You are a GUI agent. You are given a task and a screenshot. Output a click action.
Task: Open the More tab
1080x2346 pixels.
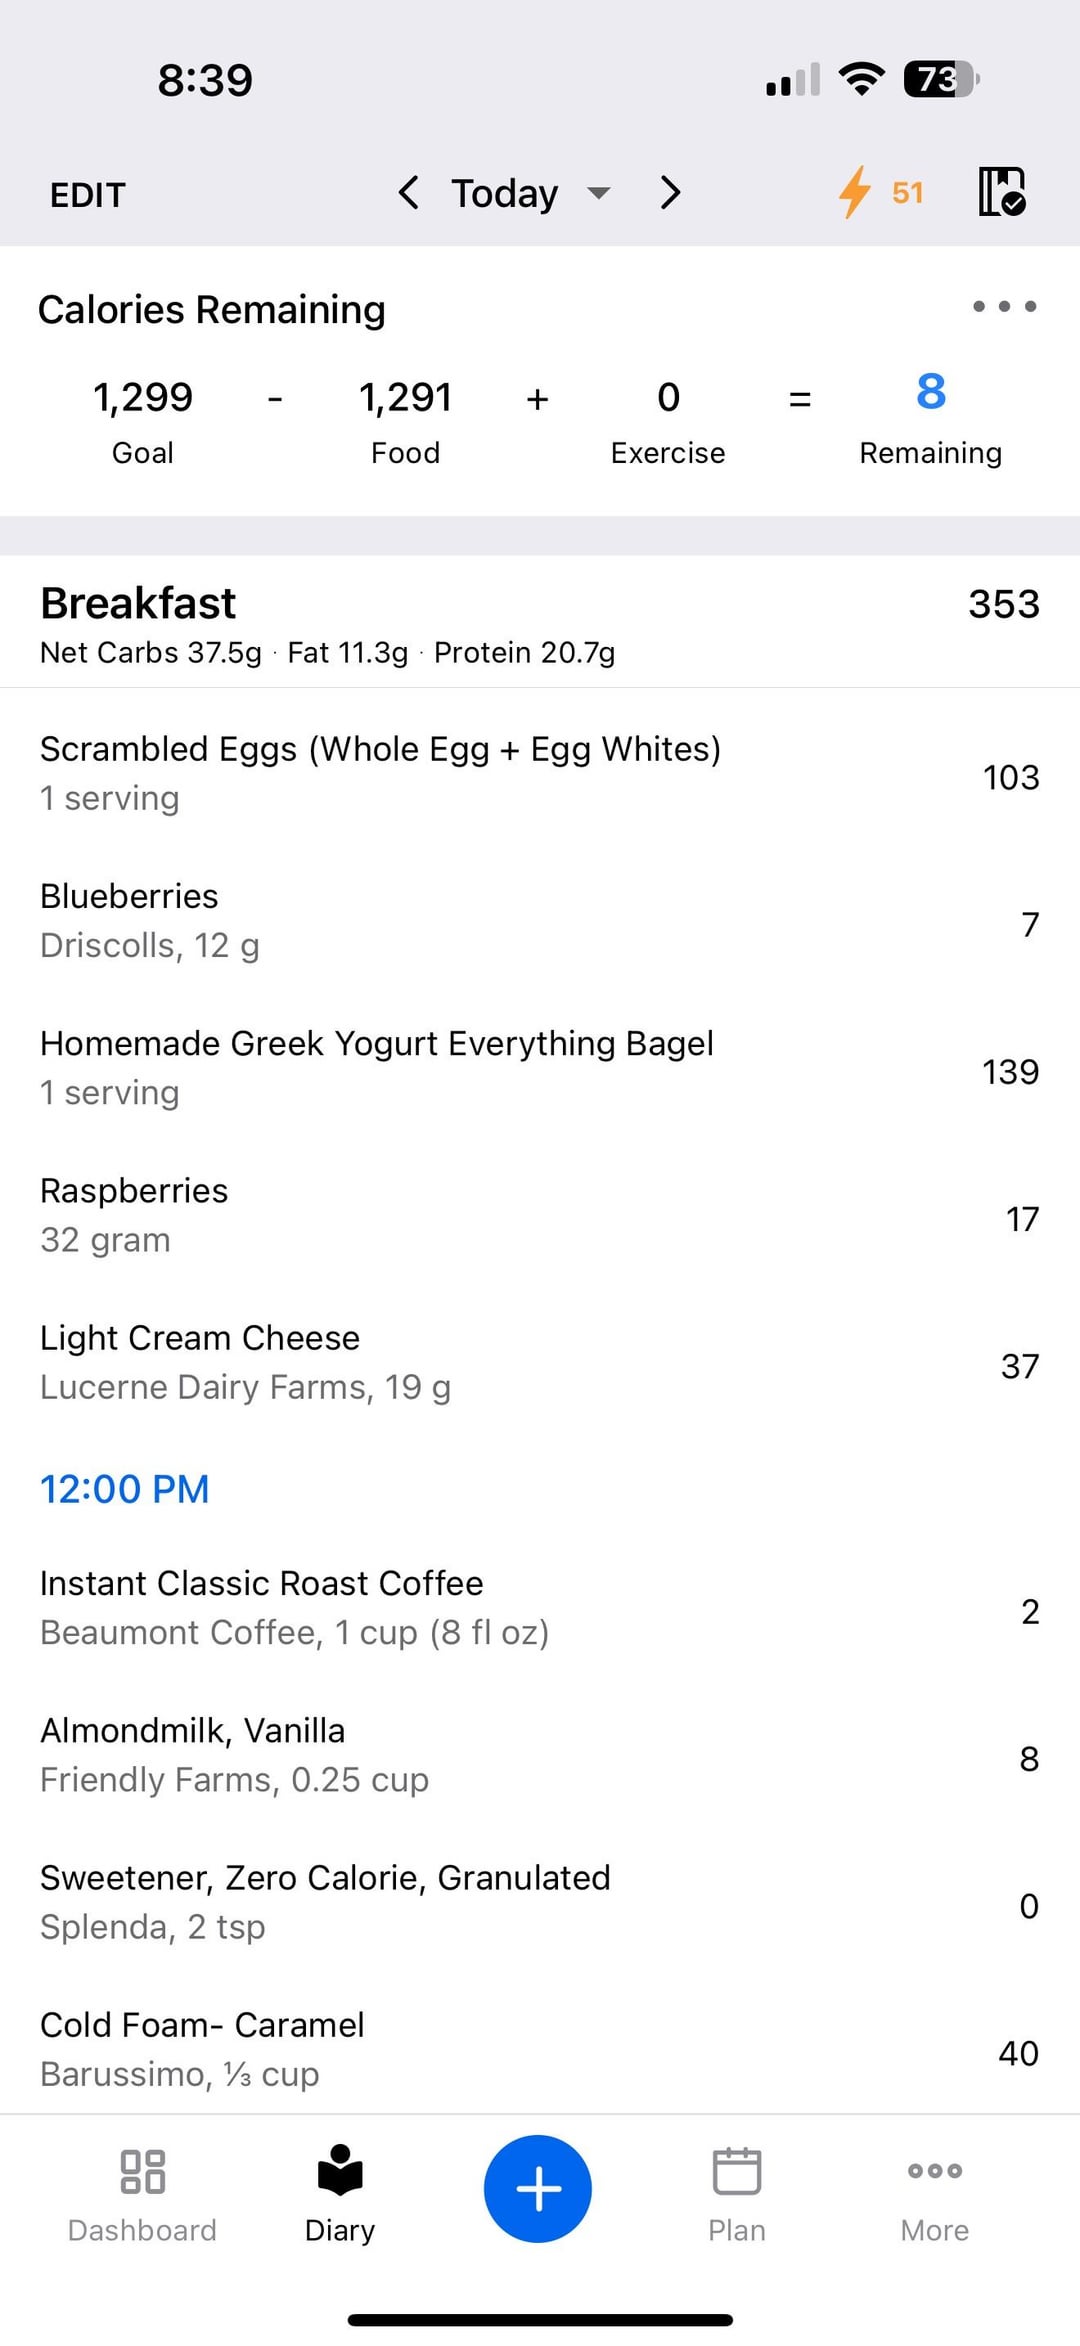[x=935, y=2195]
